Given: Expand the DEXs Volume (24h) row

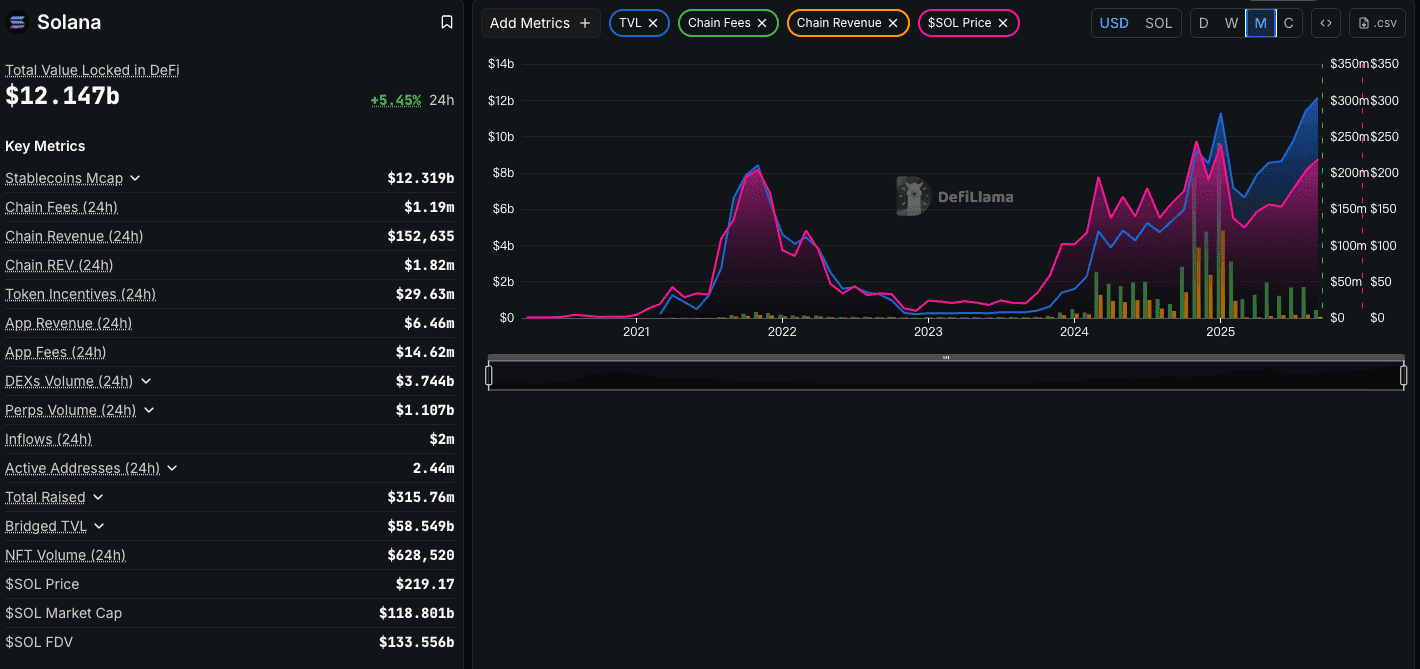Looking at the screenshot, I should (x=146, y=381).
